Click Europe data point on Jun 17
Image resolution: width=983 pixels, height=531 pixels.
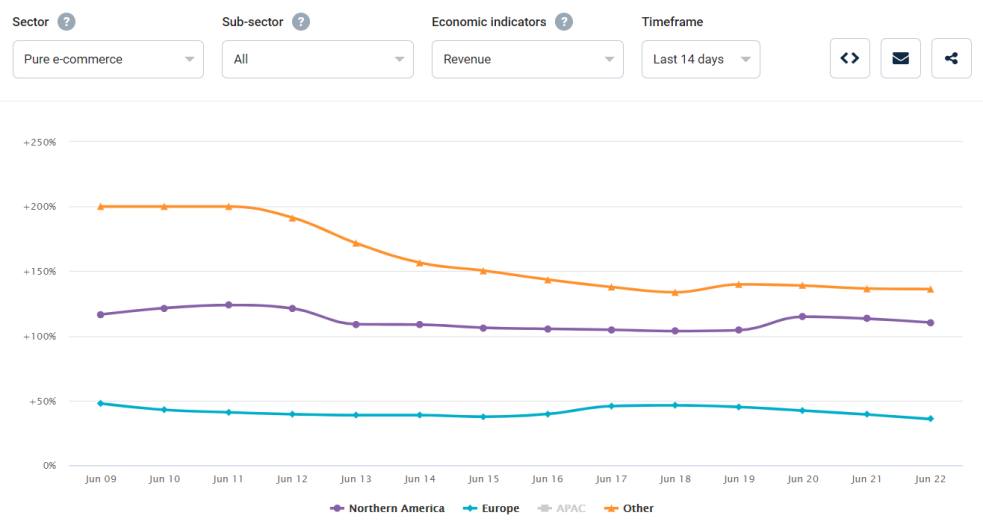click(x=611, y=406)
